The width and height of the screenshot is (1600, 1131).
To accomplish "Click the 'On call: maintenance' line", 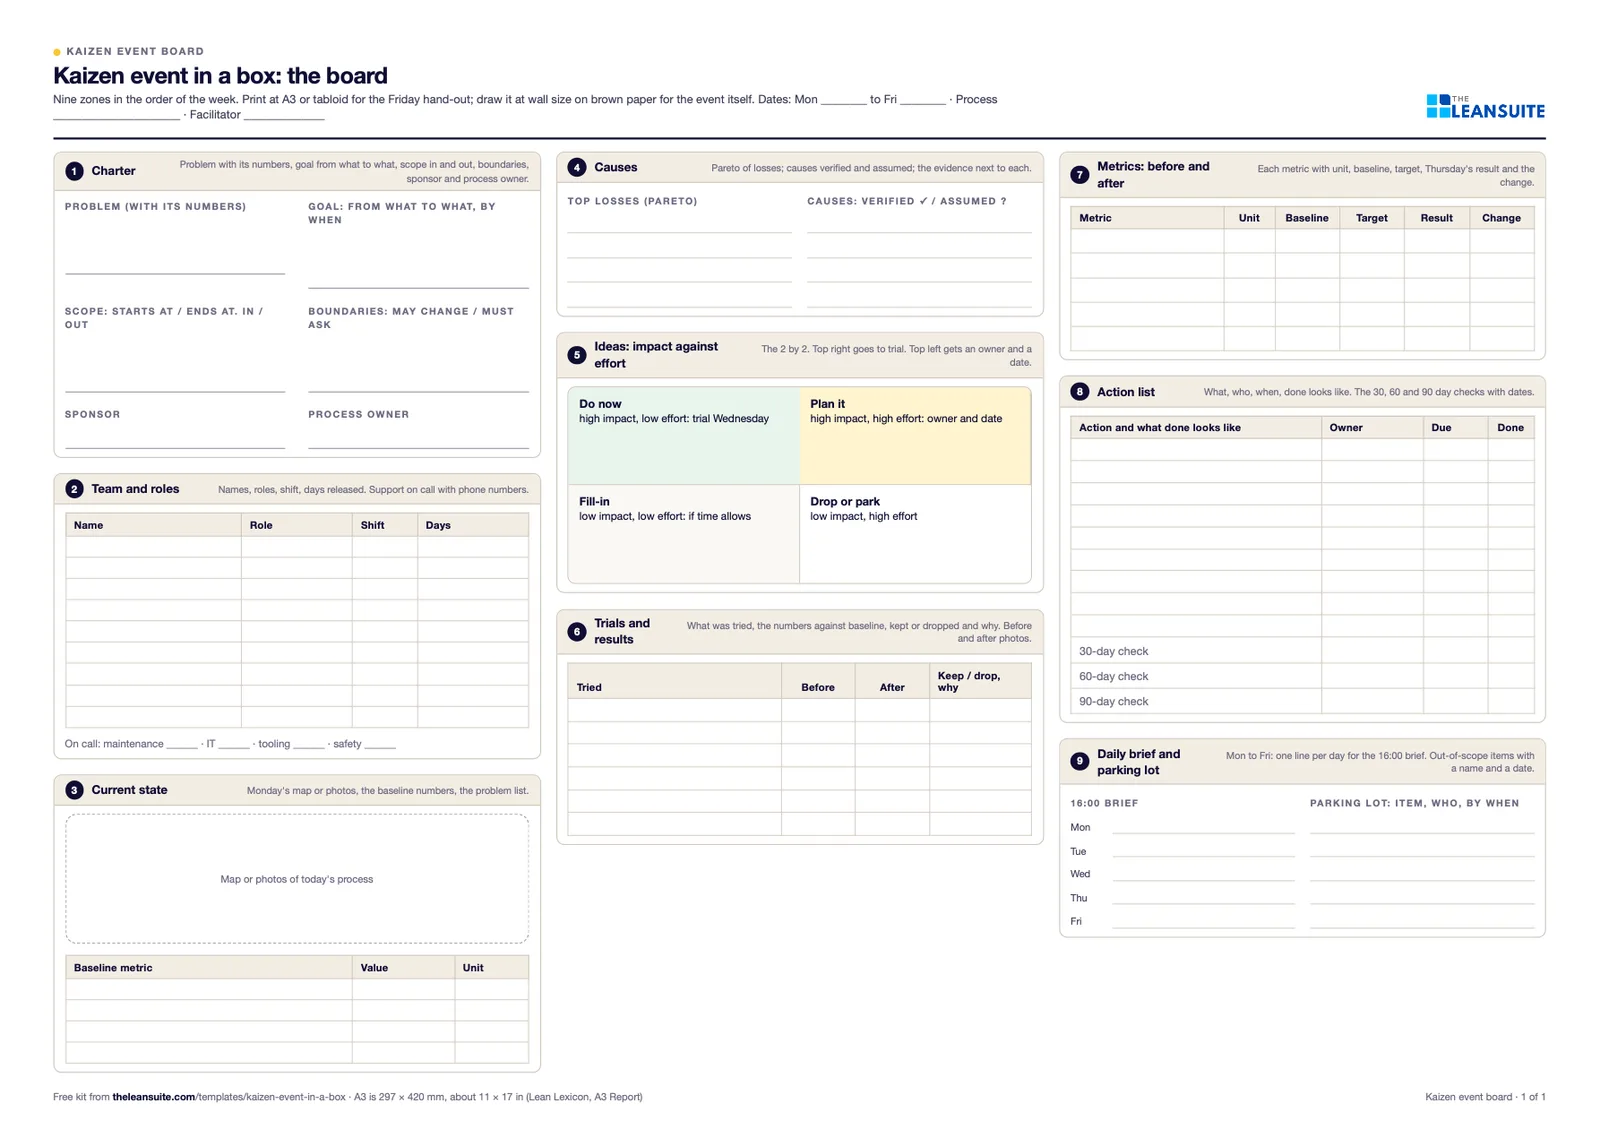I will coord(230,744).
